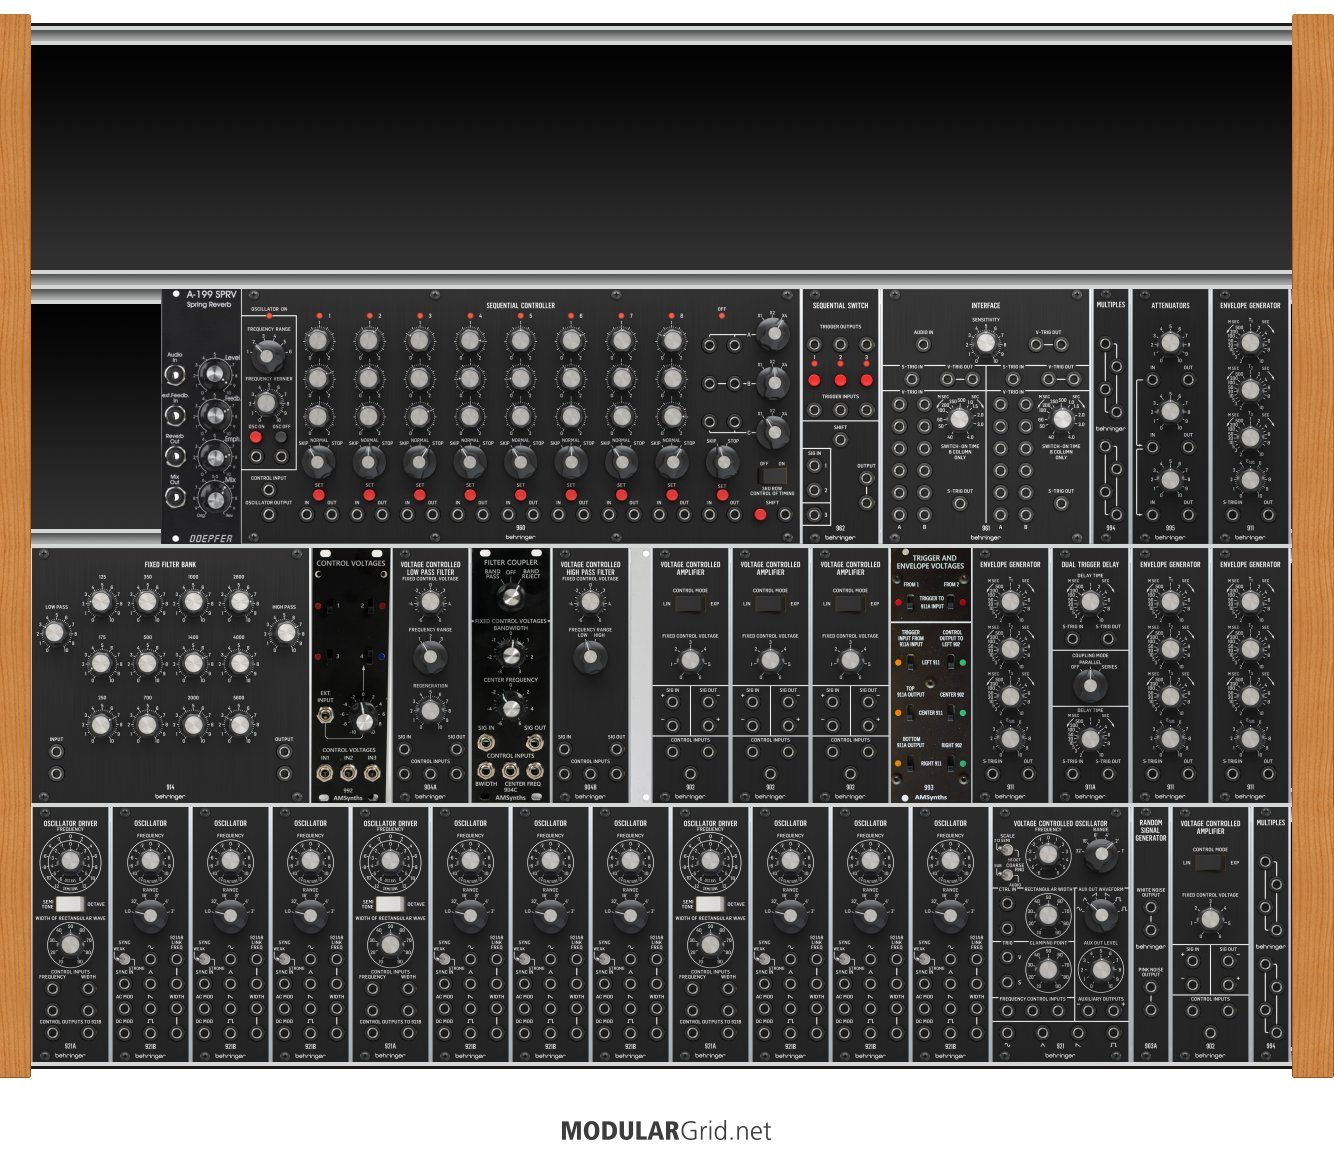Click the IN3 jack on Control Voltages

[372, 773]
